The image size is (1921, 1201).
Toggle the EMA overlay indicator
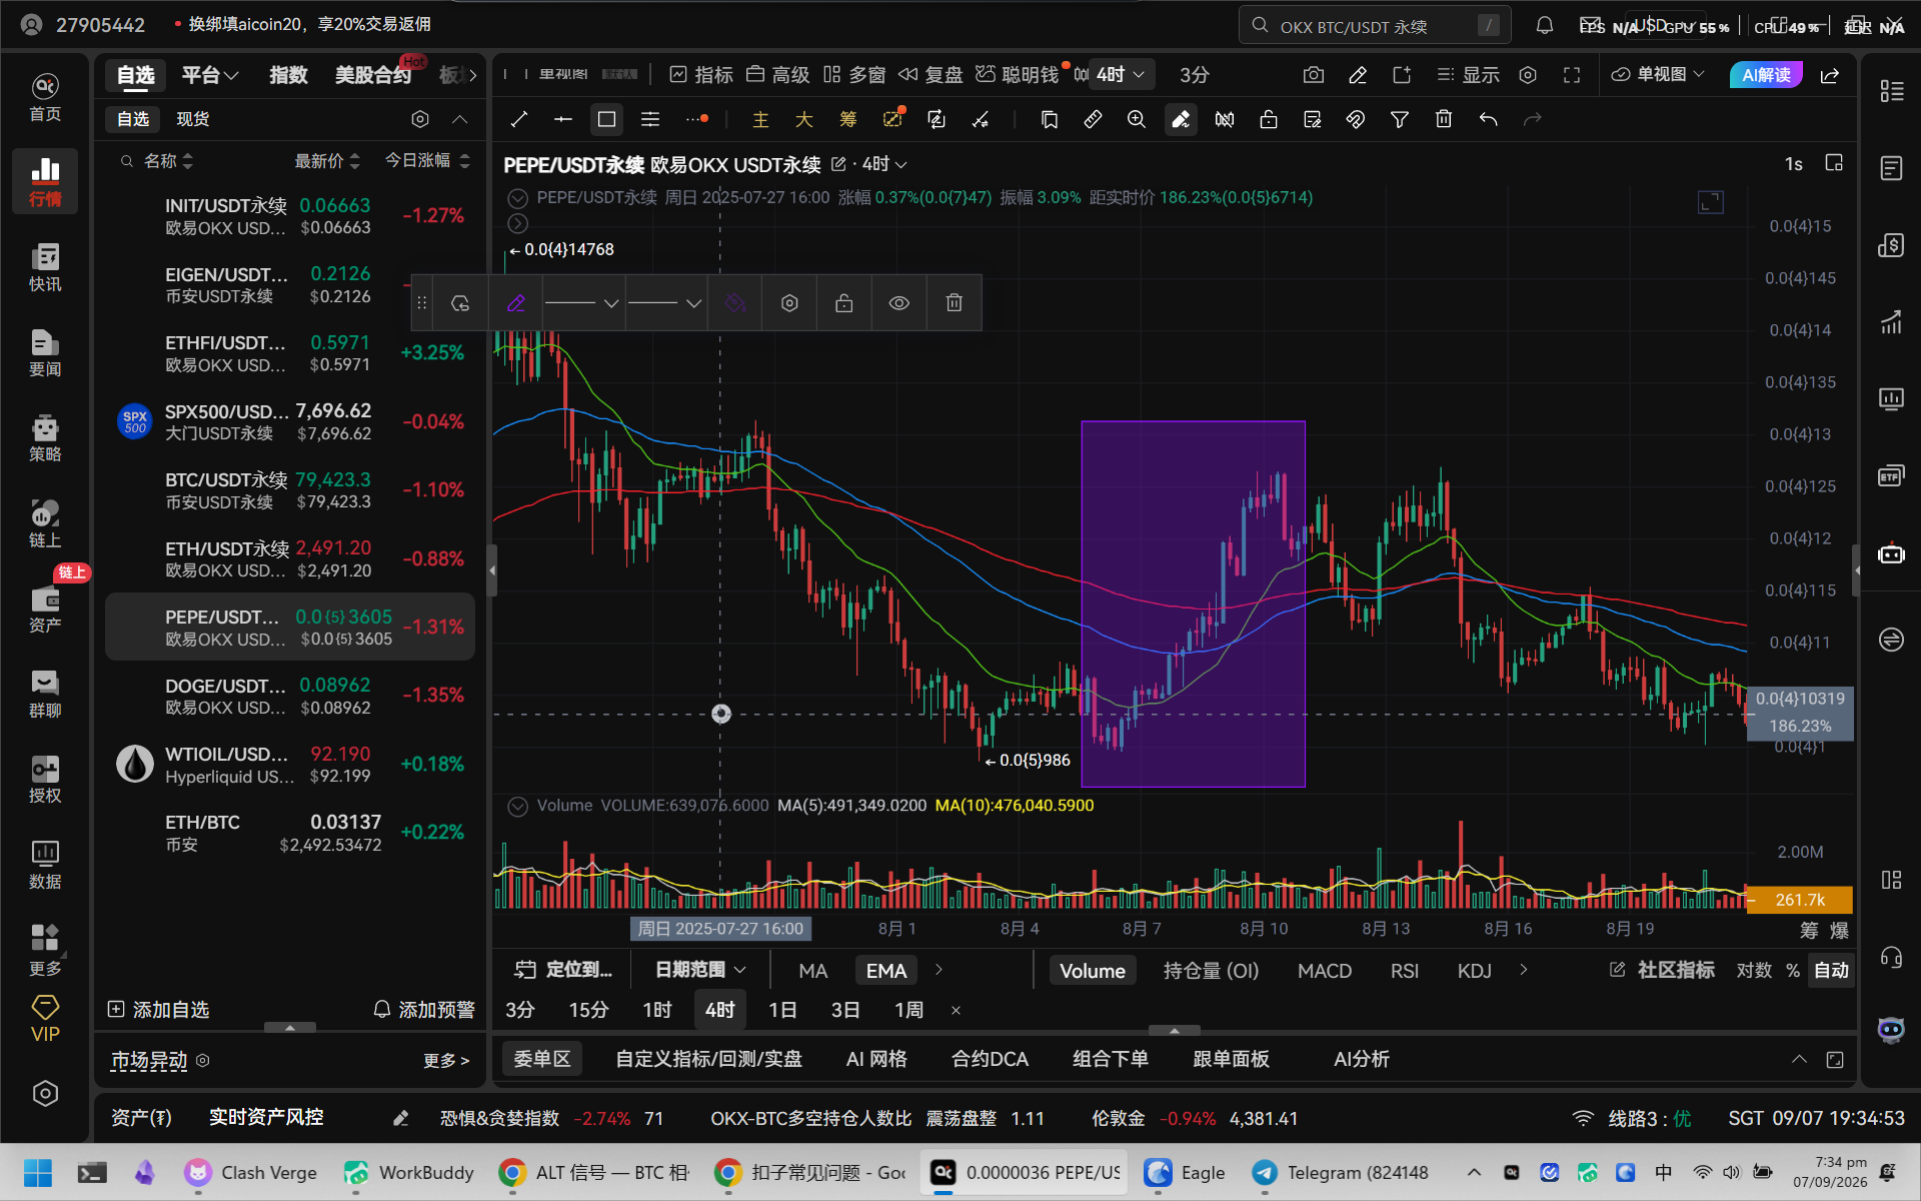point(886,970)
